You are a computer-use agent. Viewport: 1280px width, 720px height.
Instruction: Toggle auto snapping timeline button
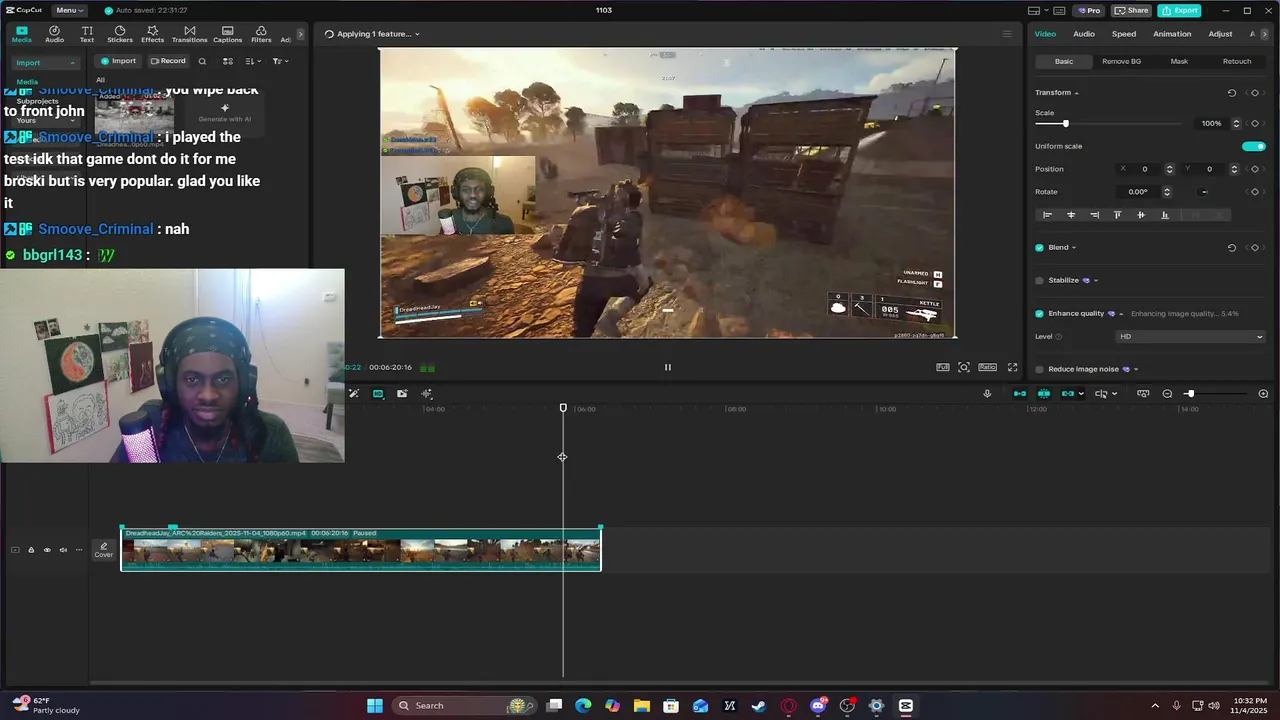pyautogui.click(x=1044, y=394)
